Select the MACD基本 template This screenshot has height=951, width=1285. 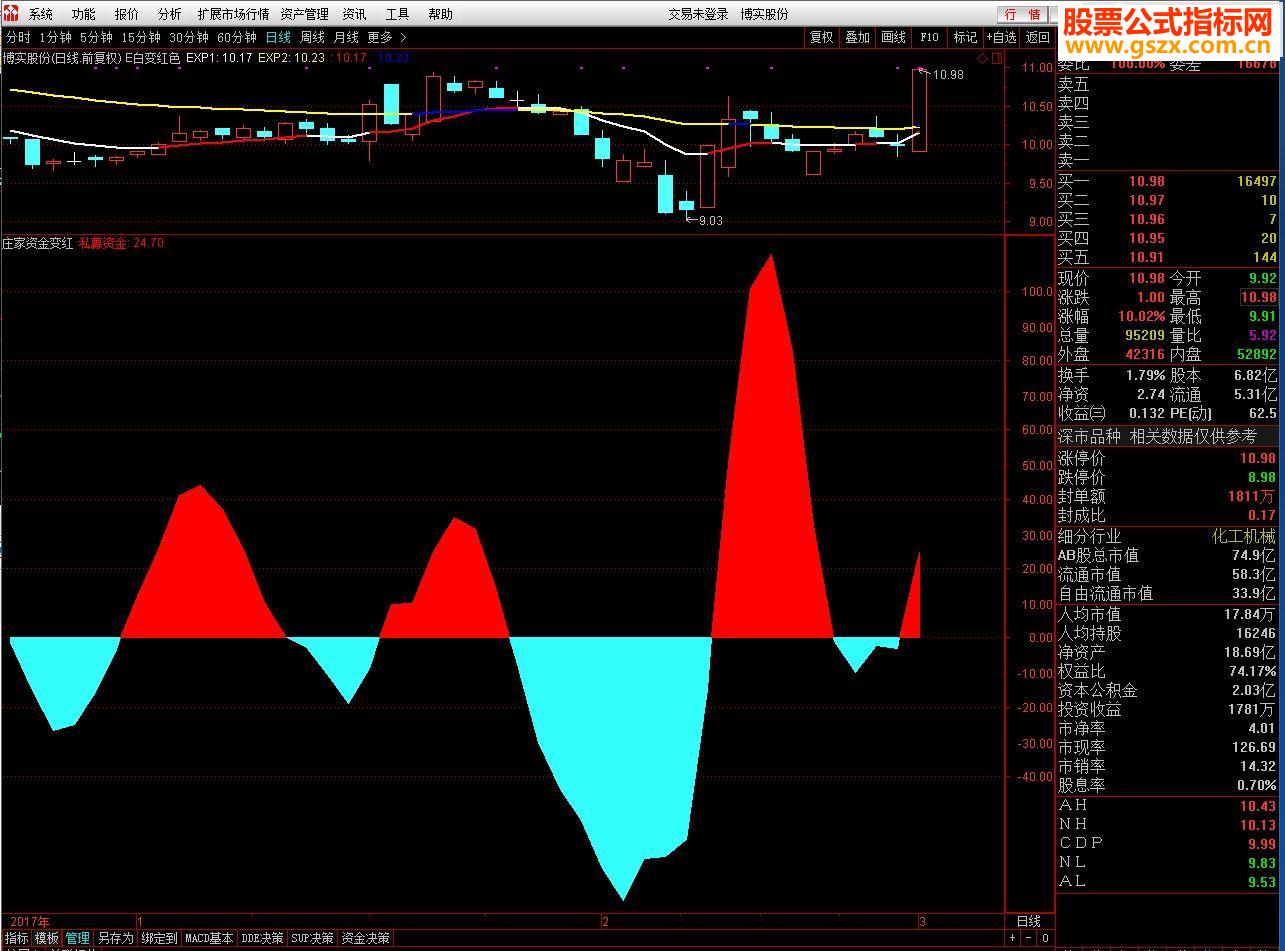(209, 938)
